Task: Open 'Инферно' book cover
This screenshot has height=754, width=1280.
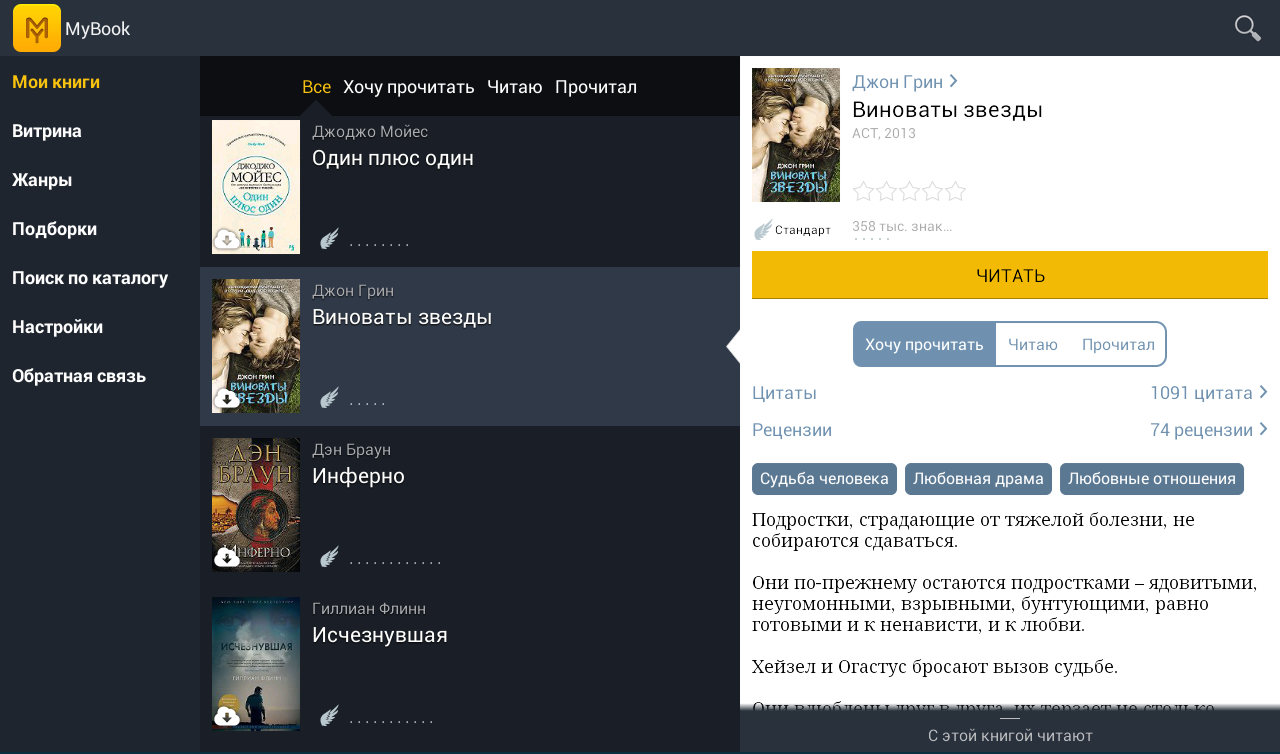Action: click(x=256, y=505)
